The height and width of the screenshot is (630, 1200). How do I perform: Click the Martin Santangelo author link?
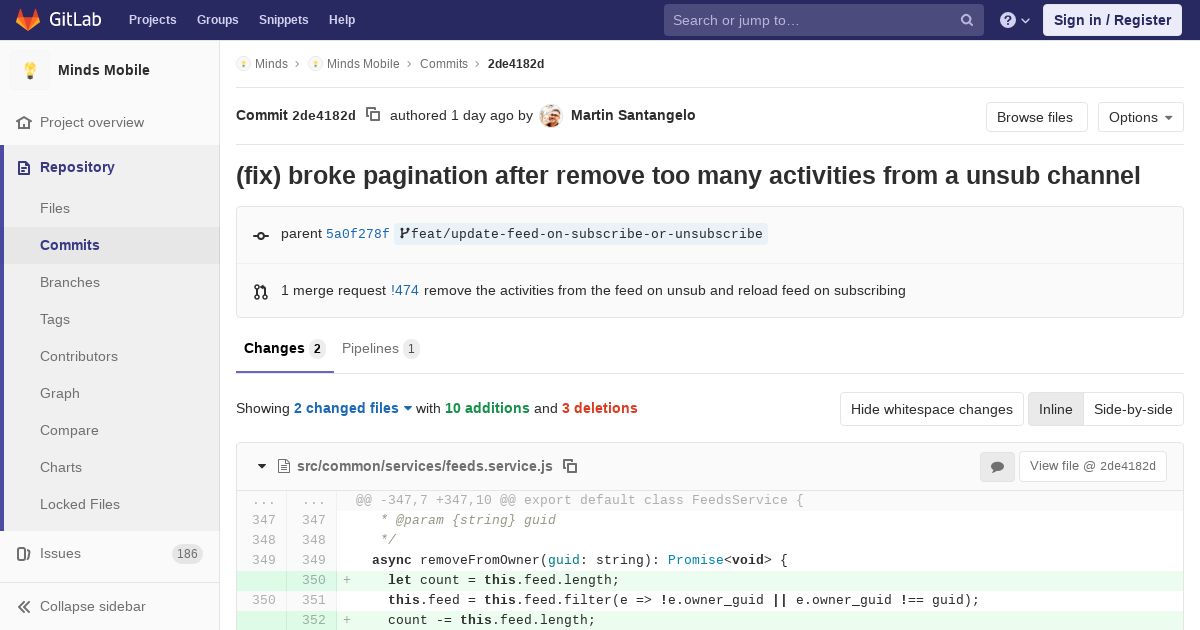tap(633, 115)
